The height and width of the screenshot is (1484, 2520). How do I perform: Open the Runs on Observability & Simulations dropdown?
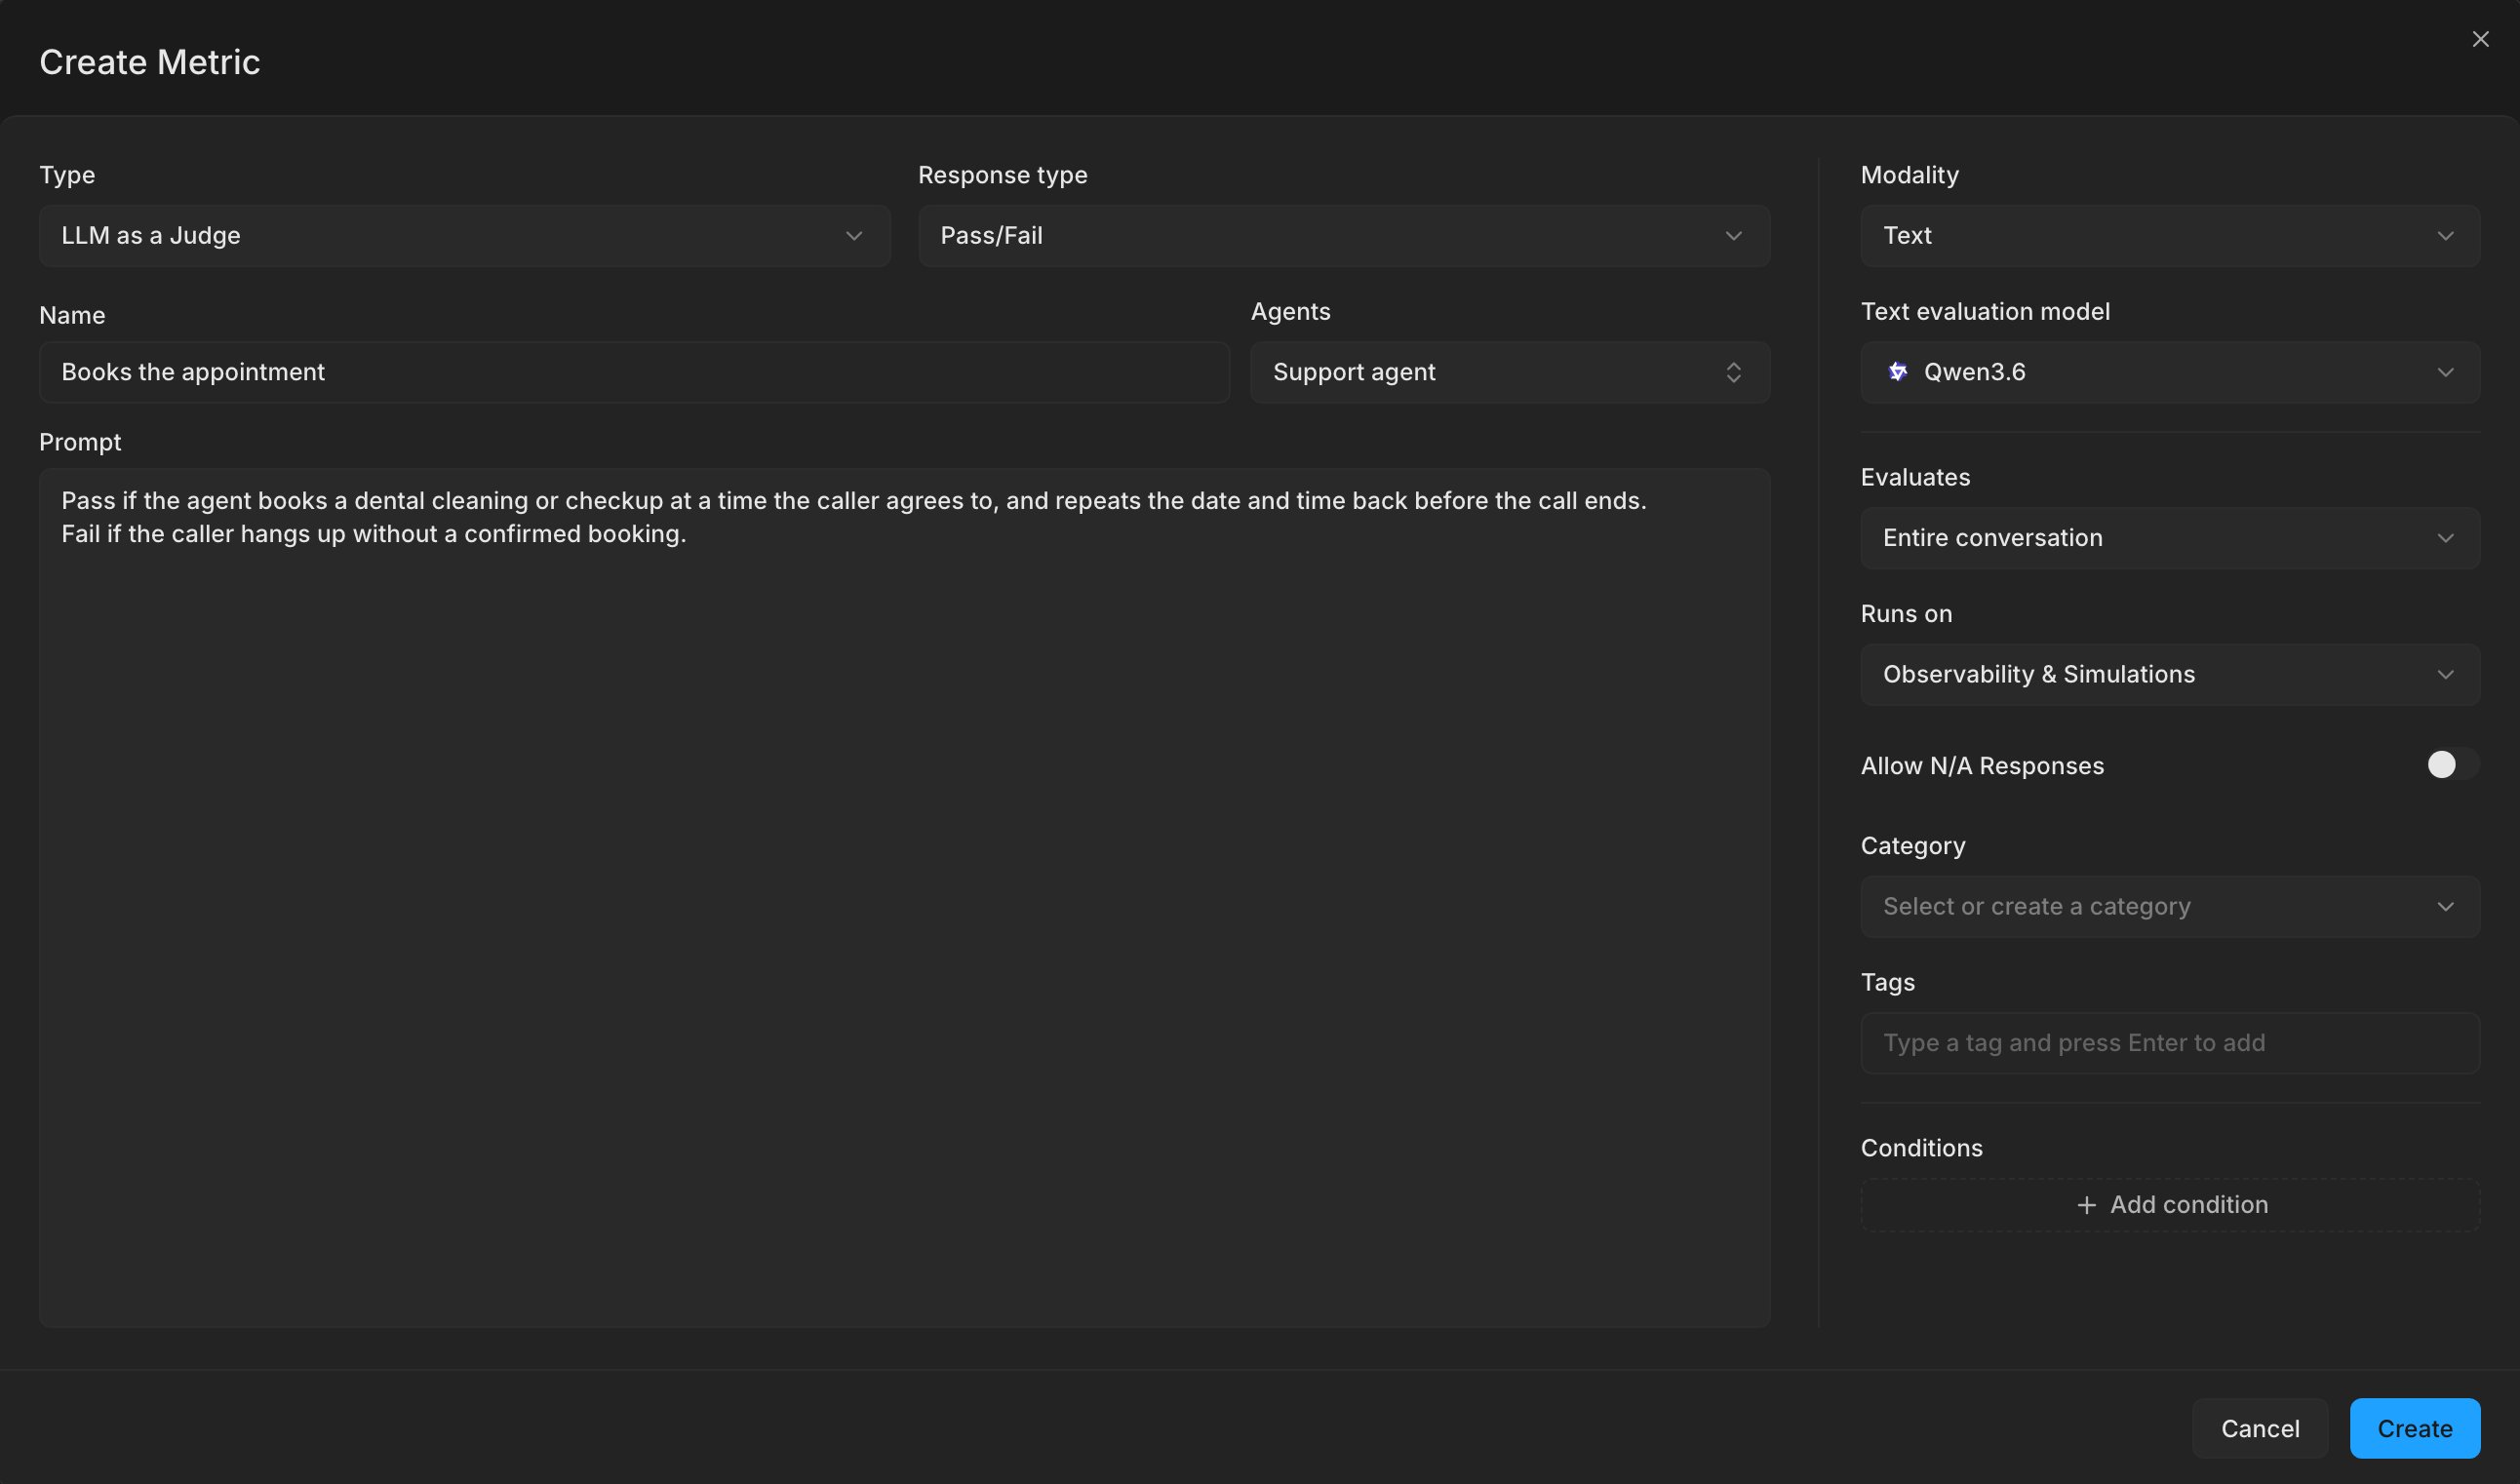pyautogui.click(x=2170, y=674)
